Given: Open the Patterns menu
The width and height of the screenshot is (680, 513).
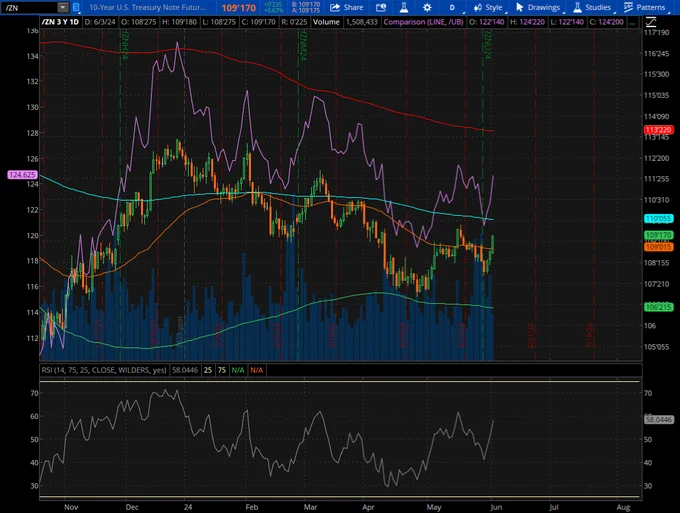Looking at the screenshot, I should pos(644,7).
